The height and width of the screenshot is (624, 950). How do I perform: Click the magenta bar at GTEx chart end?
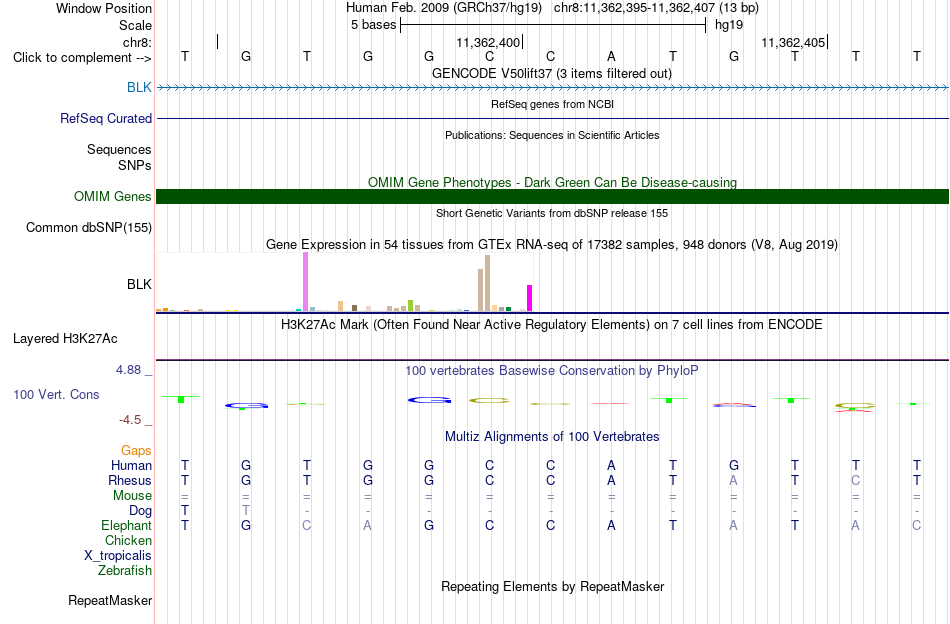530,298
